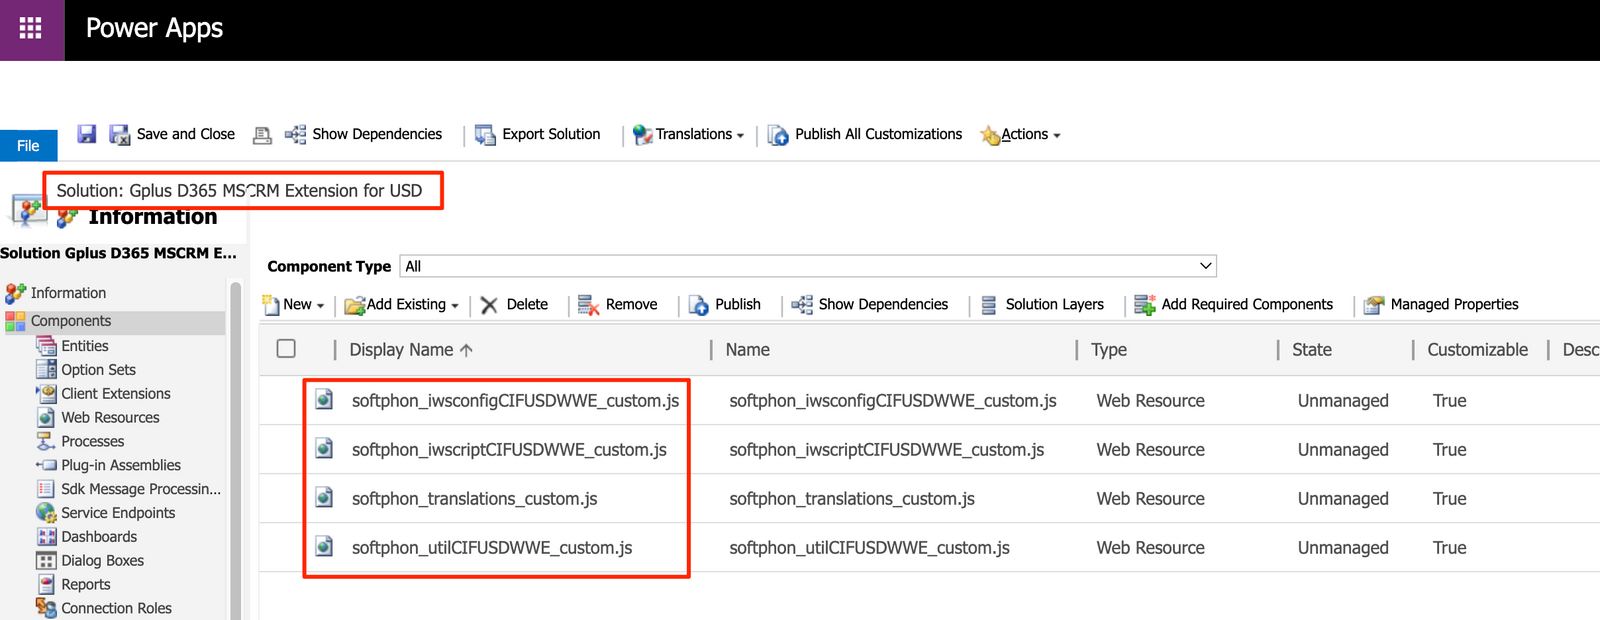Select Information in the solution tree
Image resolution: width=1600 pixels, height=620 pixels.
pos(68,293)
